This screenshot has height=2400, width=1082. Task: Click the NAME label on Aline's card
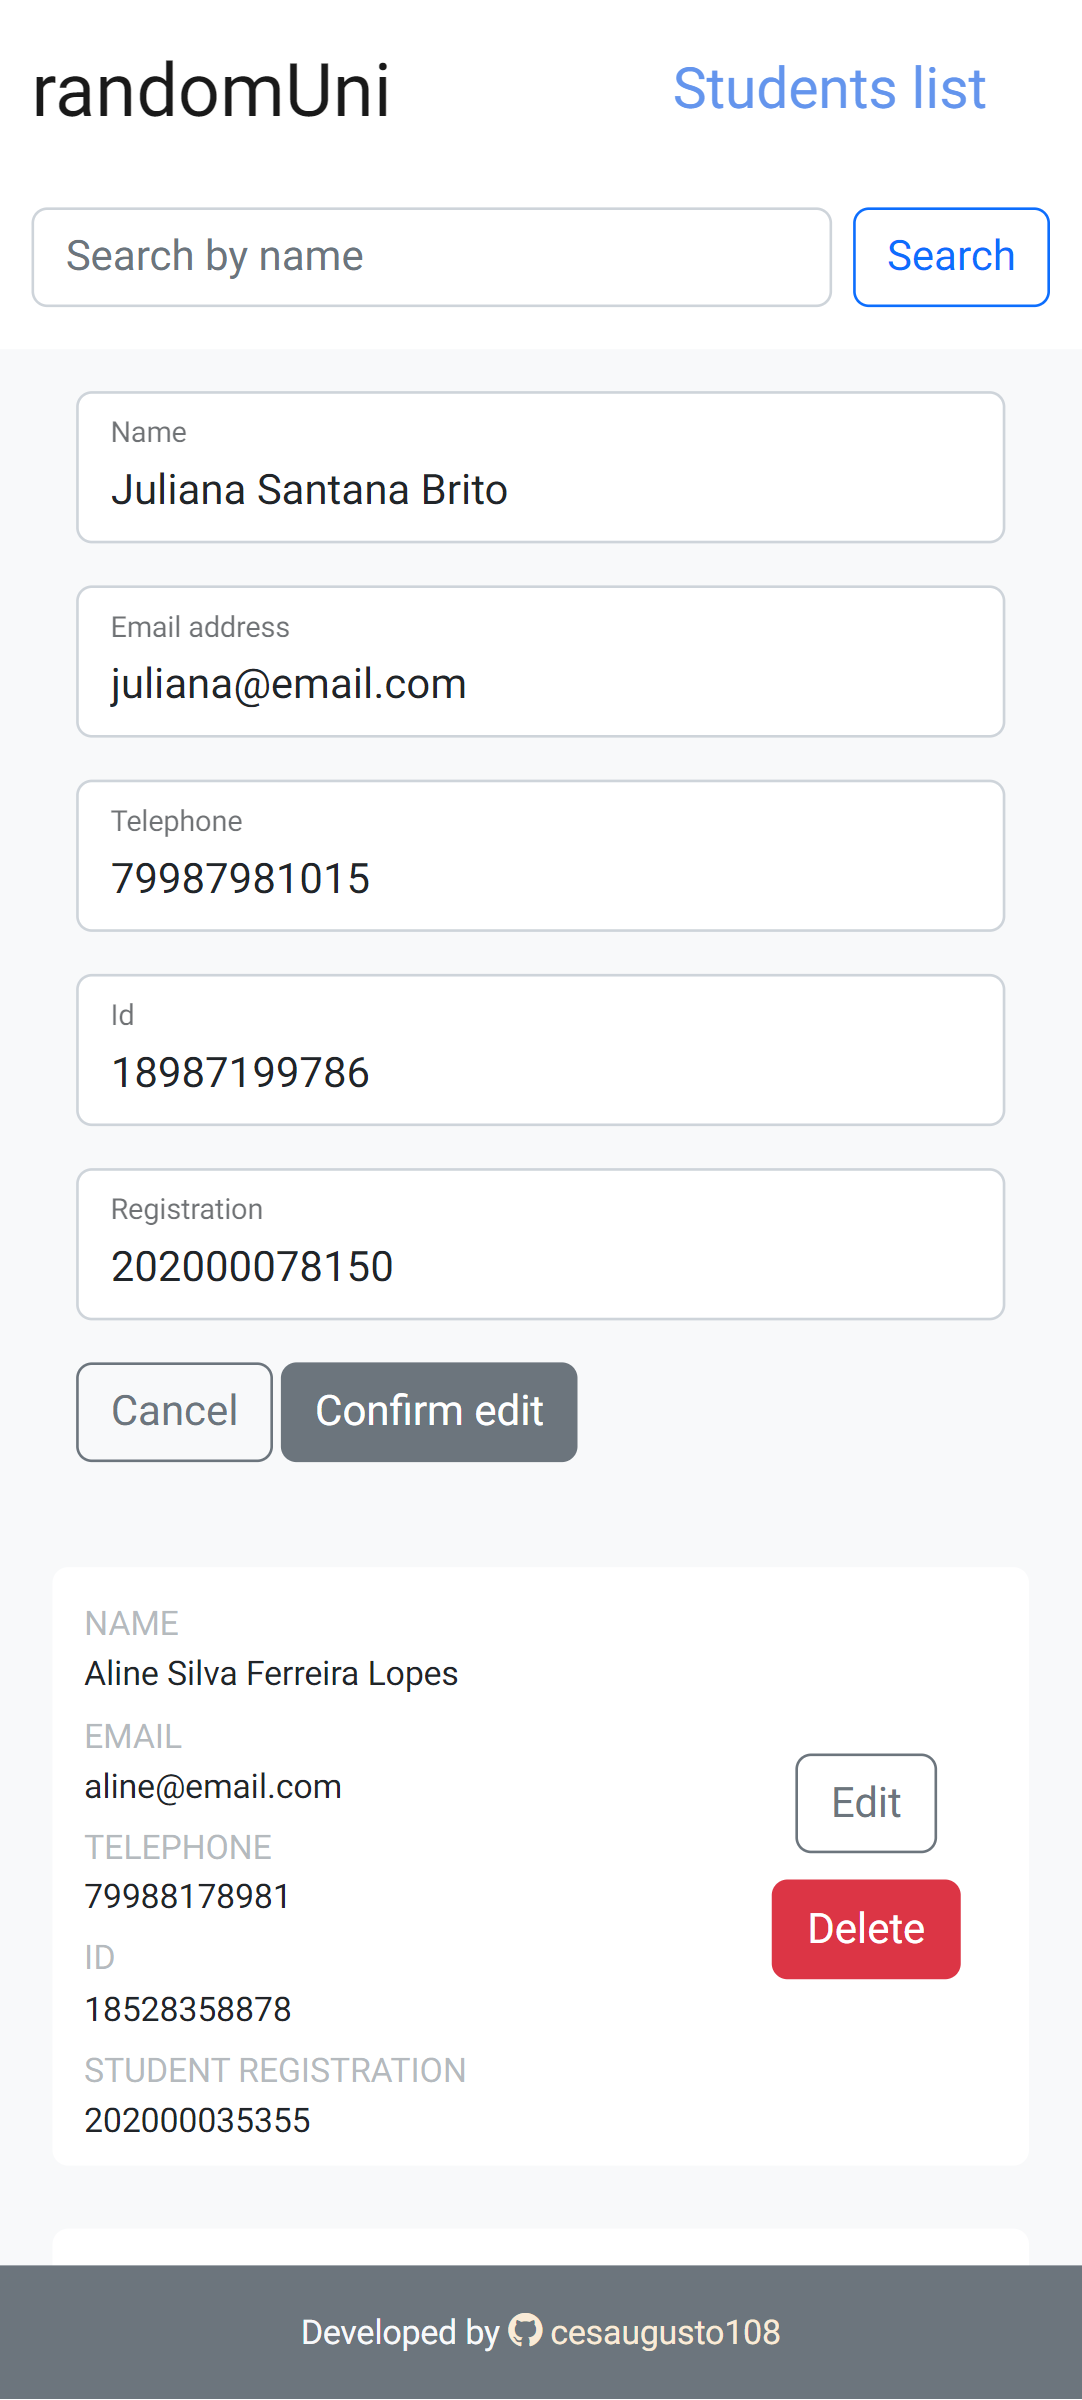point(131,1624)
